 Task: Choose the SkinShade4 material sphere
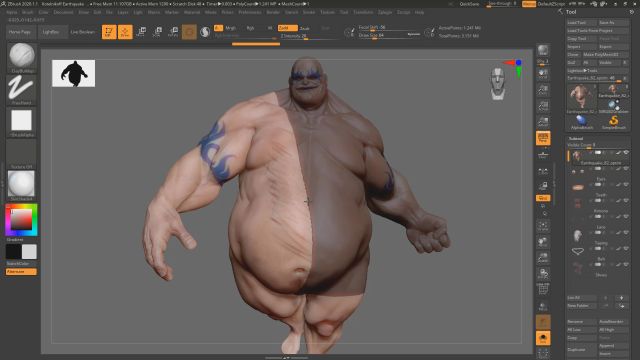[21, 184]
